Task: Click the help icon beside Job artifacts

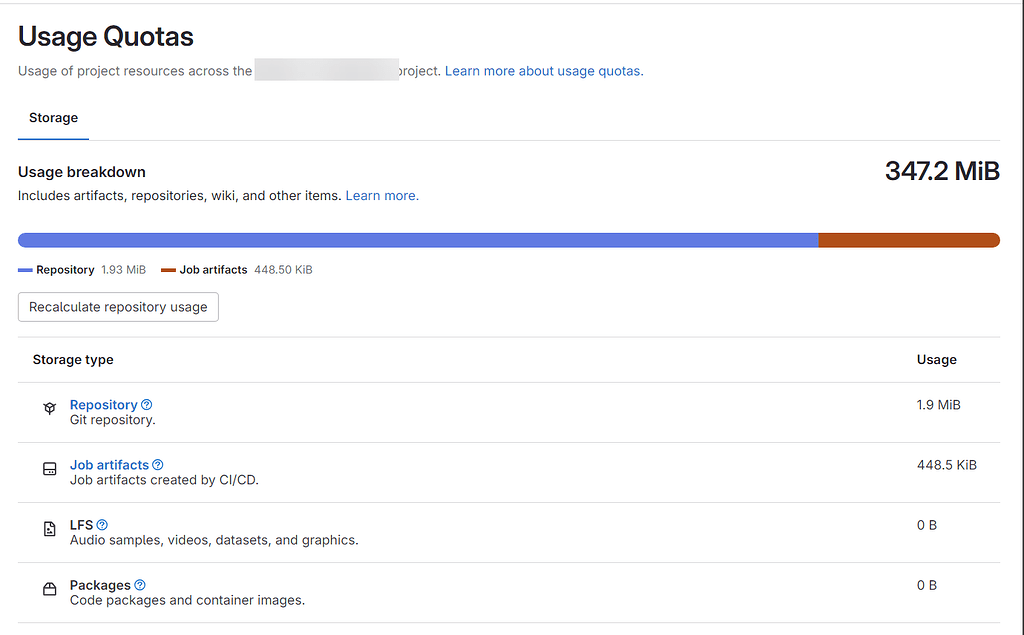Action: (x=157, y=464)
